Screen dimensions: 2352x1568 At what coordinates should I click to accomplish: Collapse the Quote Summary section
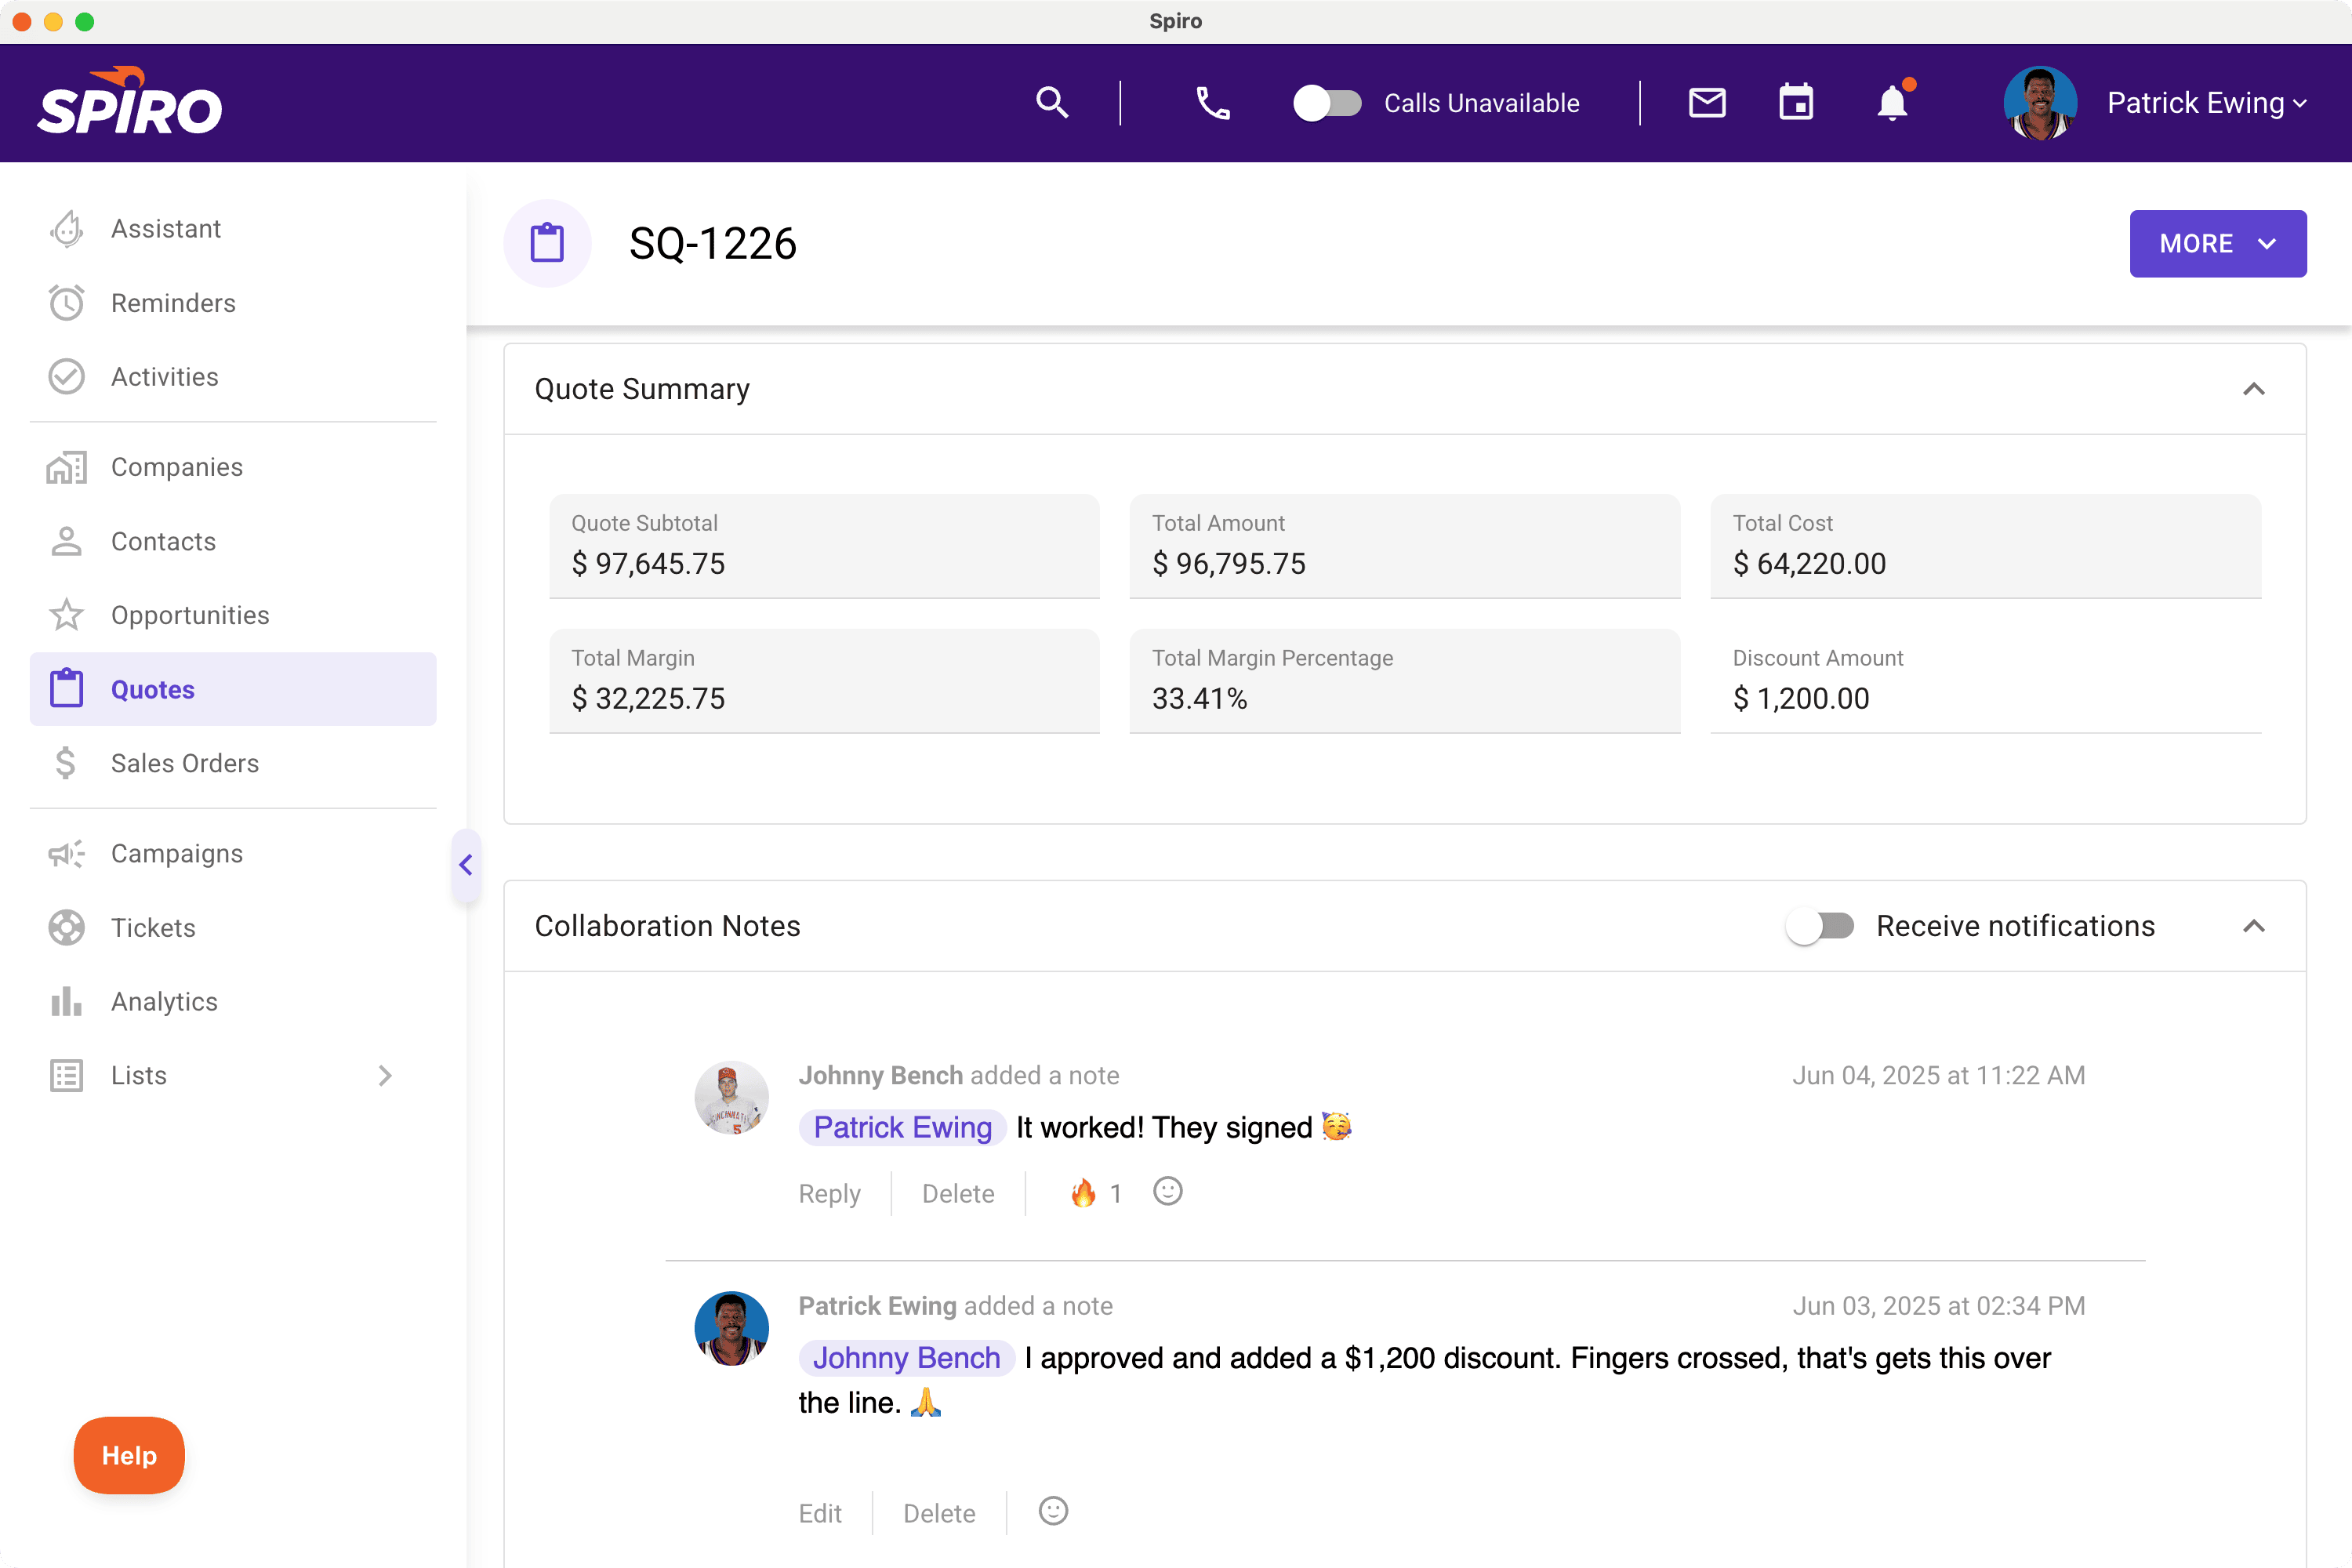point(2253,389)
